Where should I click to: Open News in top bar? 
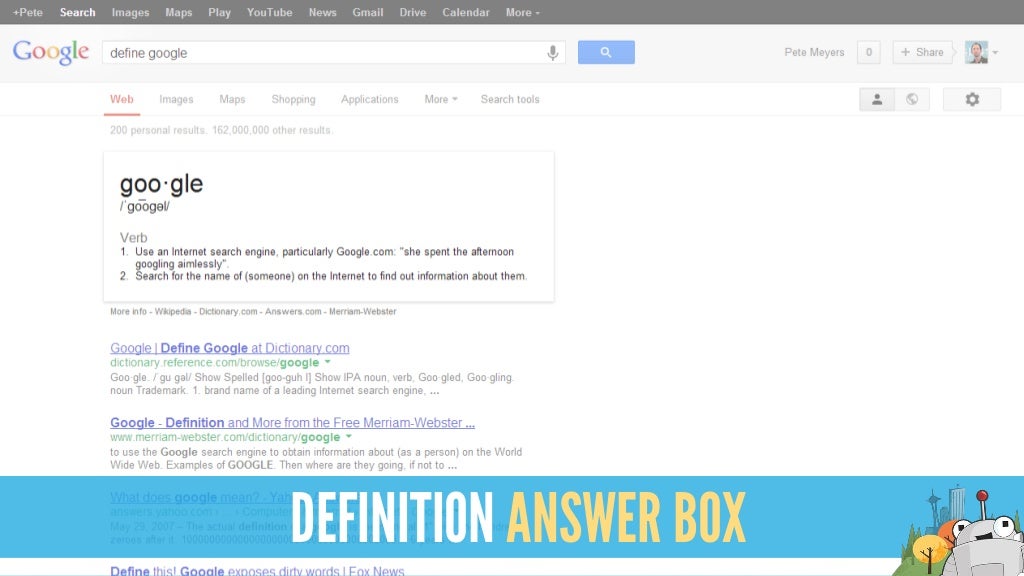pos(323,12)
